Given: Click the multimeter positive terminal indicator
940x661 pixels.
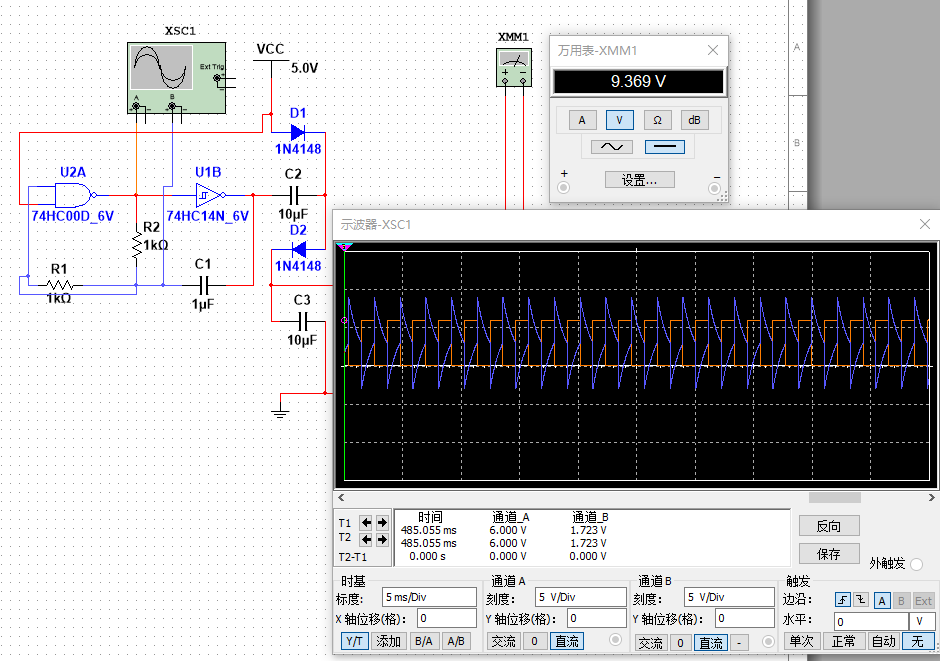Looking at the screenshot, I should (564, 188).
